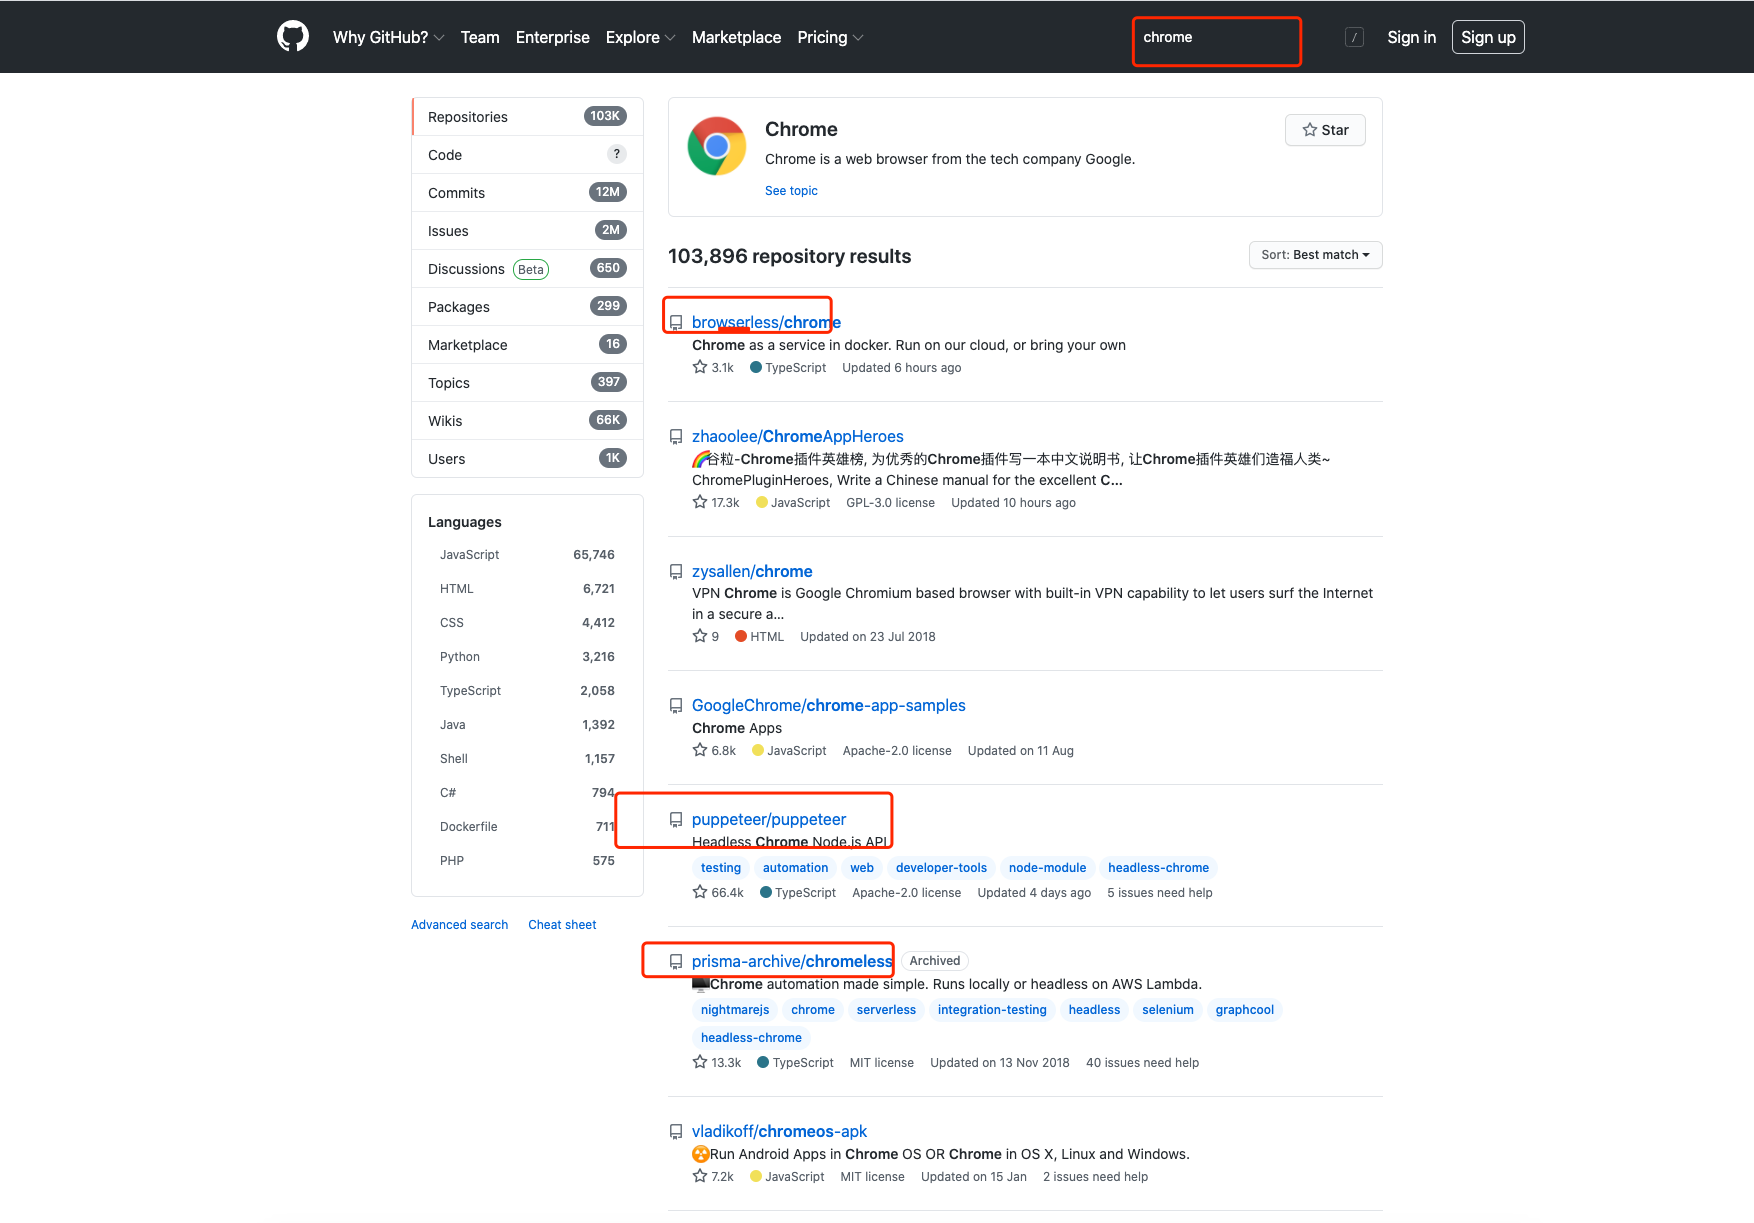Open the Sort: Best match dropdown
The width and height of the screenshot is (1754, 1223).
click(1315, 255)
